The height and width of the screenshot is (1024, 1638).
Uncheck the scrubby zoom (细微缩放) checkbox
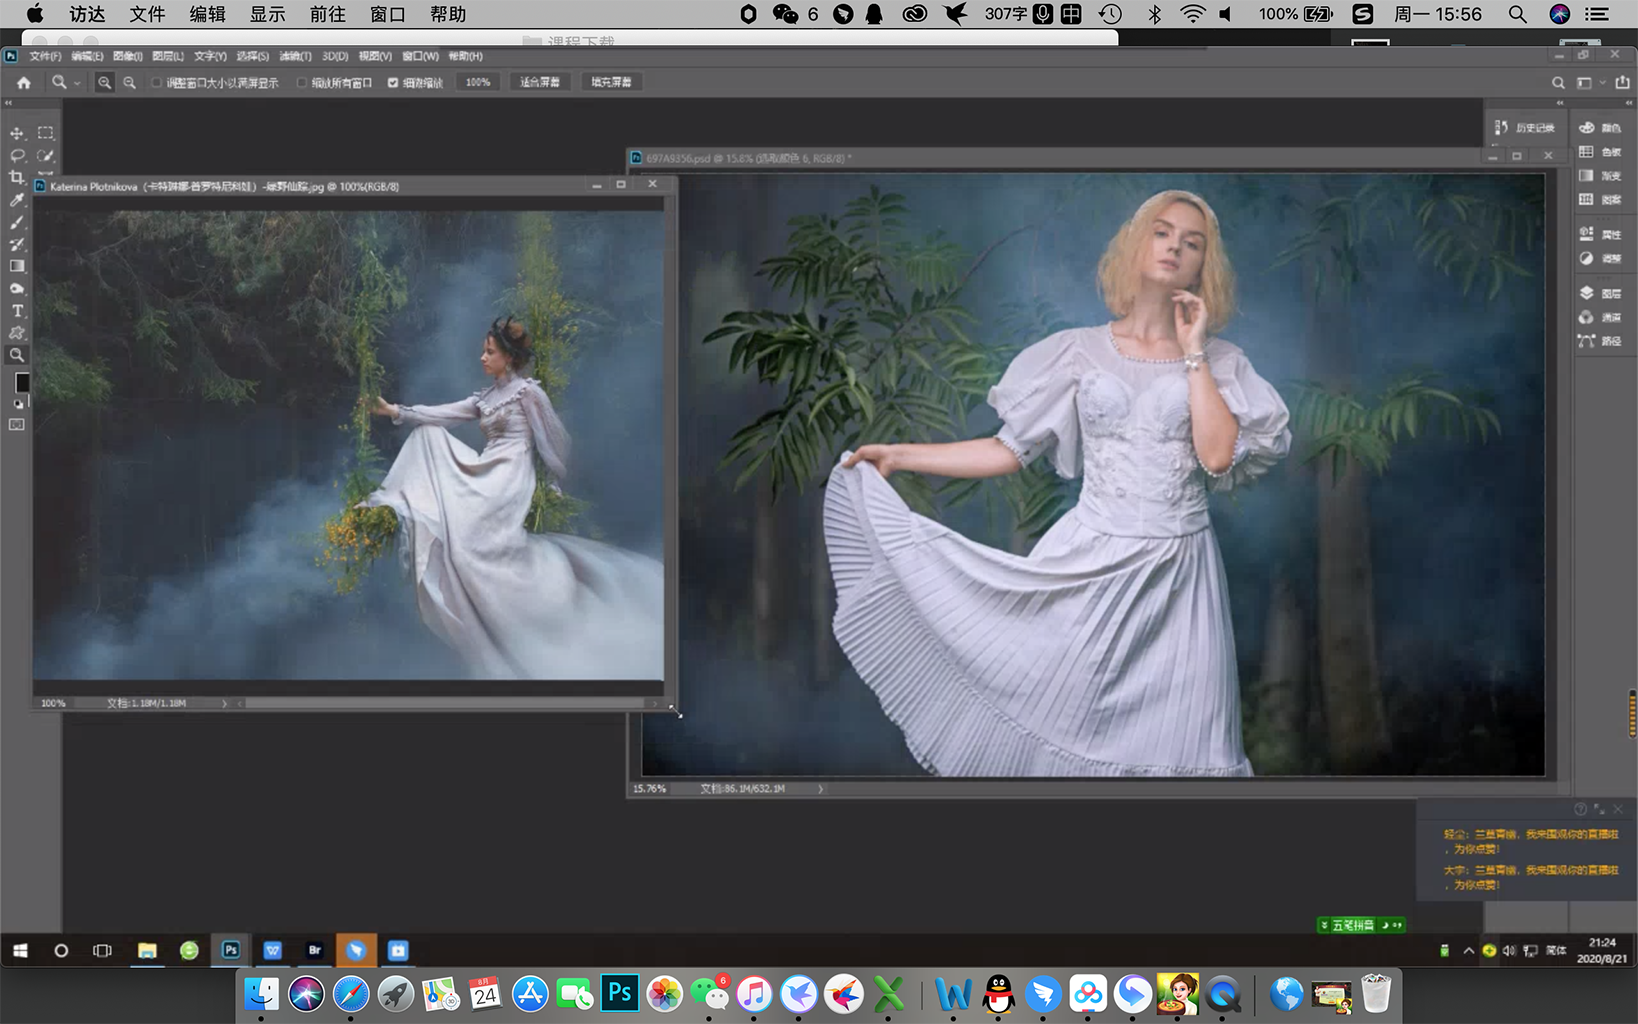393,83
